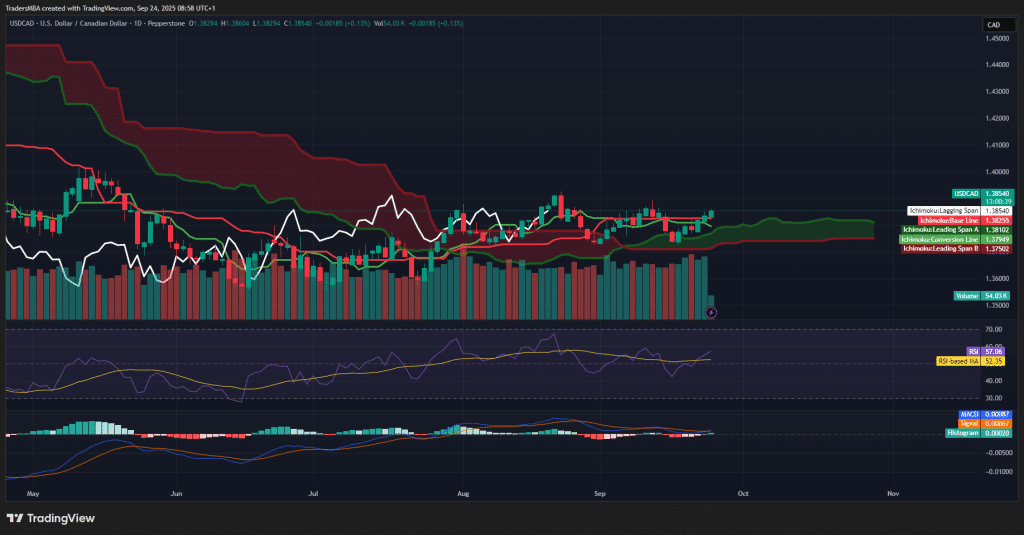Viewport: 1024px width, 535px height.
Task: Click the USDCAD price label on axis
Action: [x=964, y=193]
